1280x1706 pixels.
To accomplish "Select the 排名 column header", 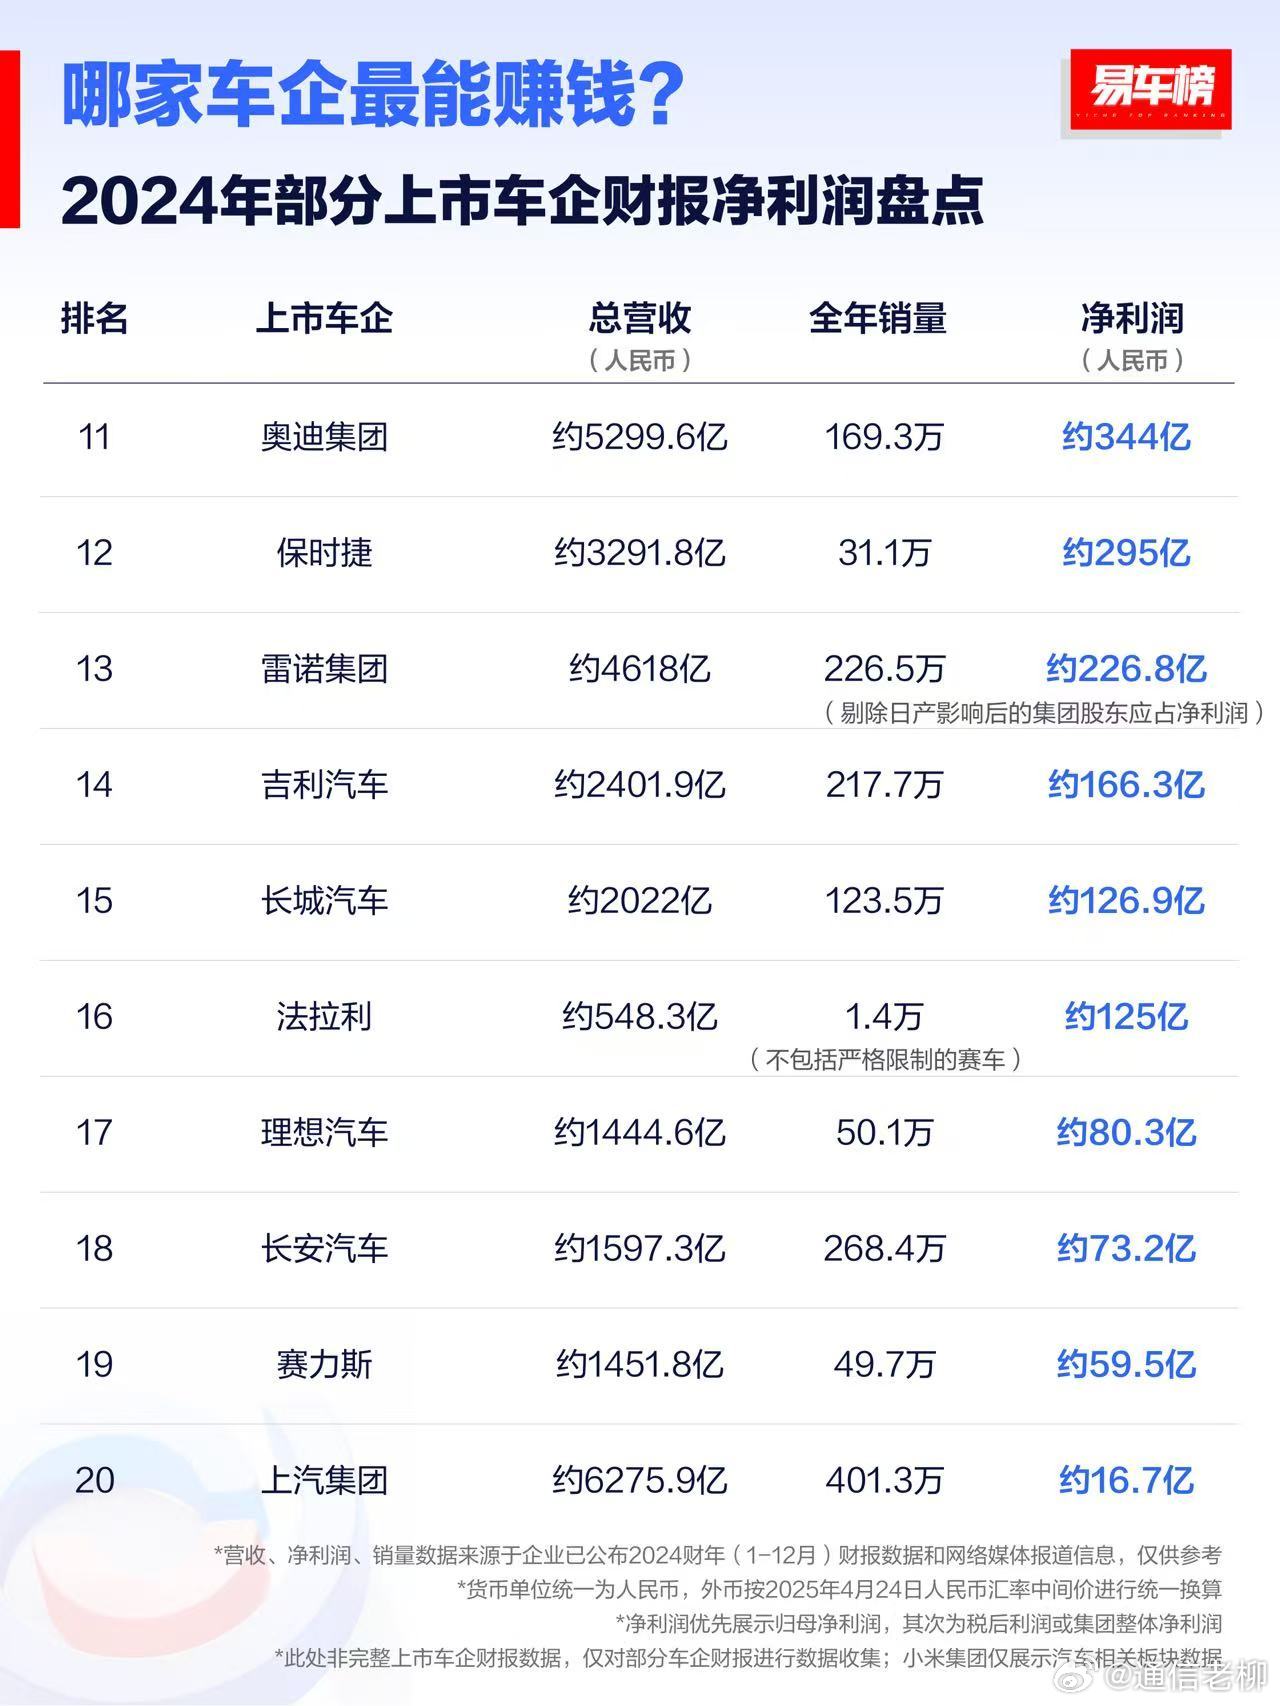I will coord(95,318).
